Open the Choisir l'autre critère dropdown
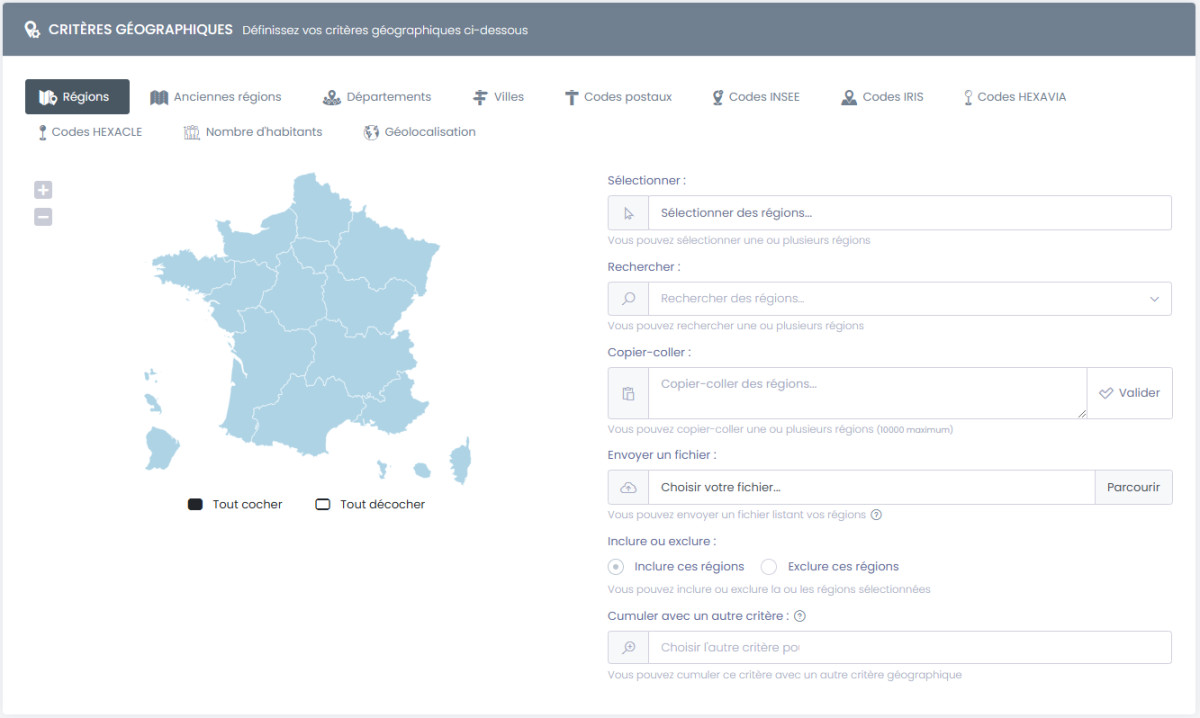The image size is (1200, 718). pos(909,647)
